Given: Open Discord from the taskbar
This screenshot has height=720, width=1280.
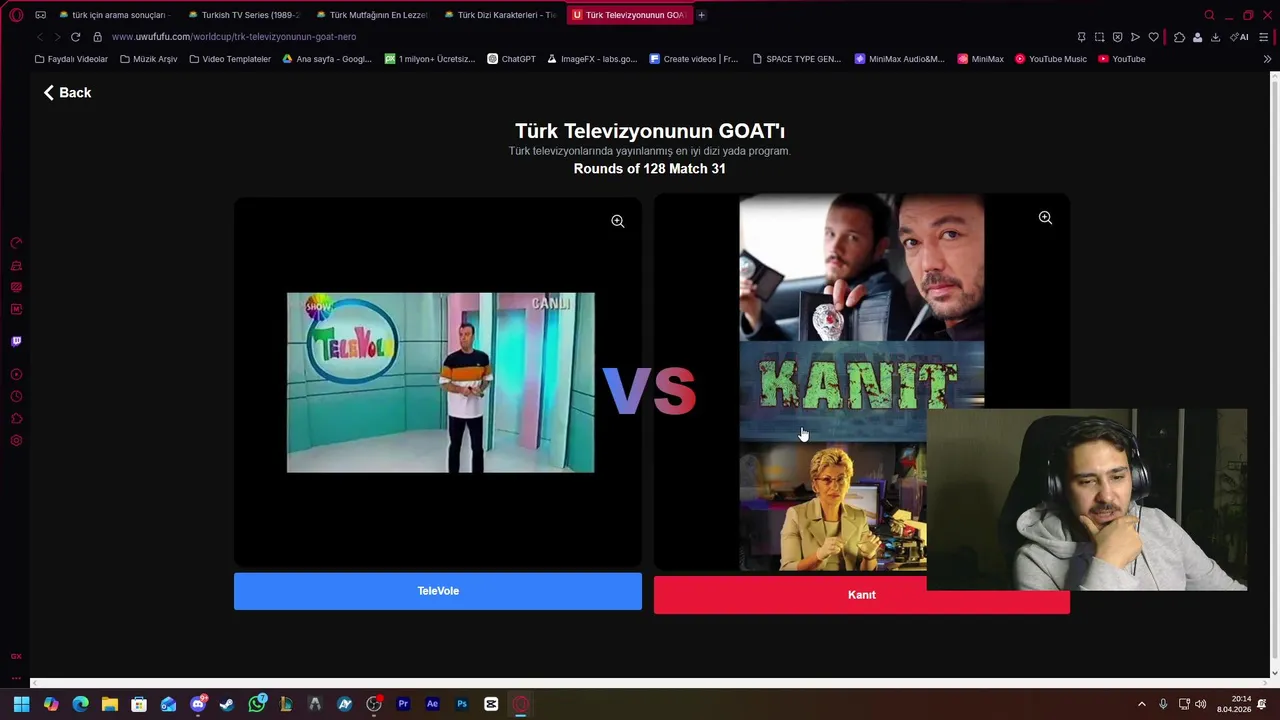Looking at the screenshot, I should [x=198, y=704].
